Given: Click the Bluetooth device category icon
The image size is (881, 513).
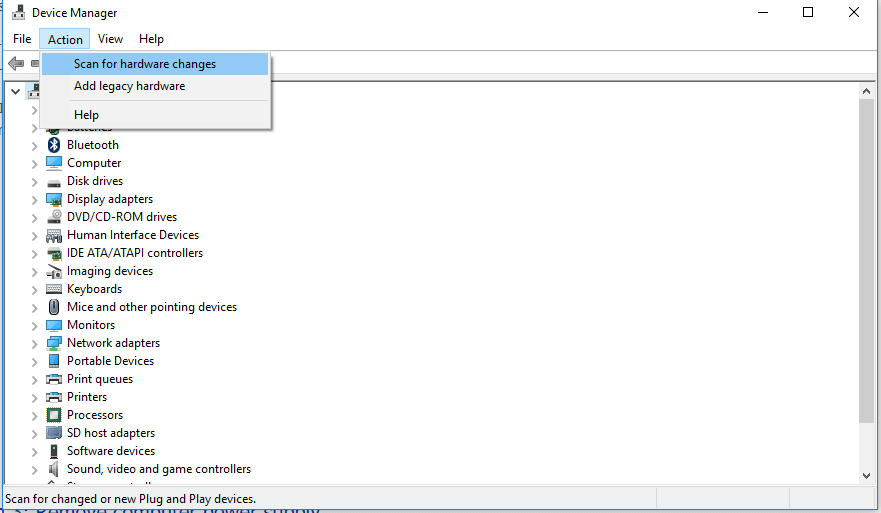Looking at the screenshot, I should [54, 145].
